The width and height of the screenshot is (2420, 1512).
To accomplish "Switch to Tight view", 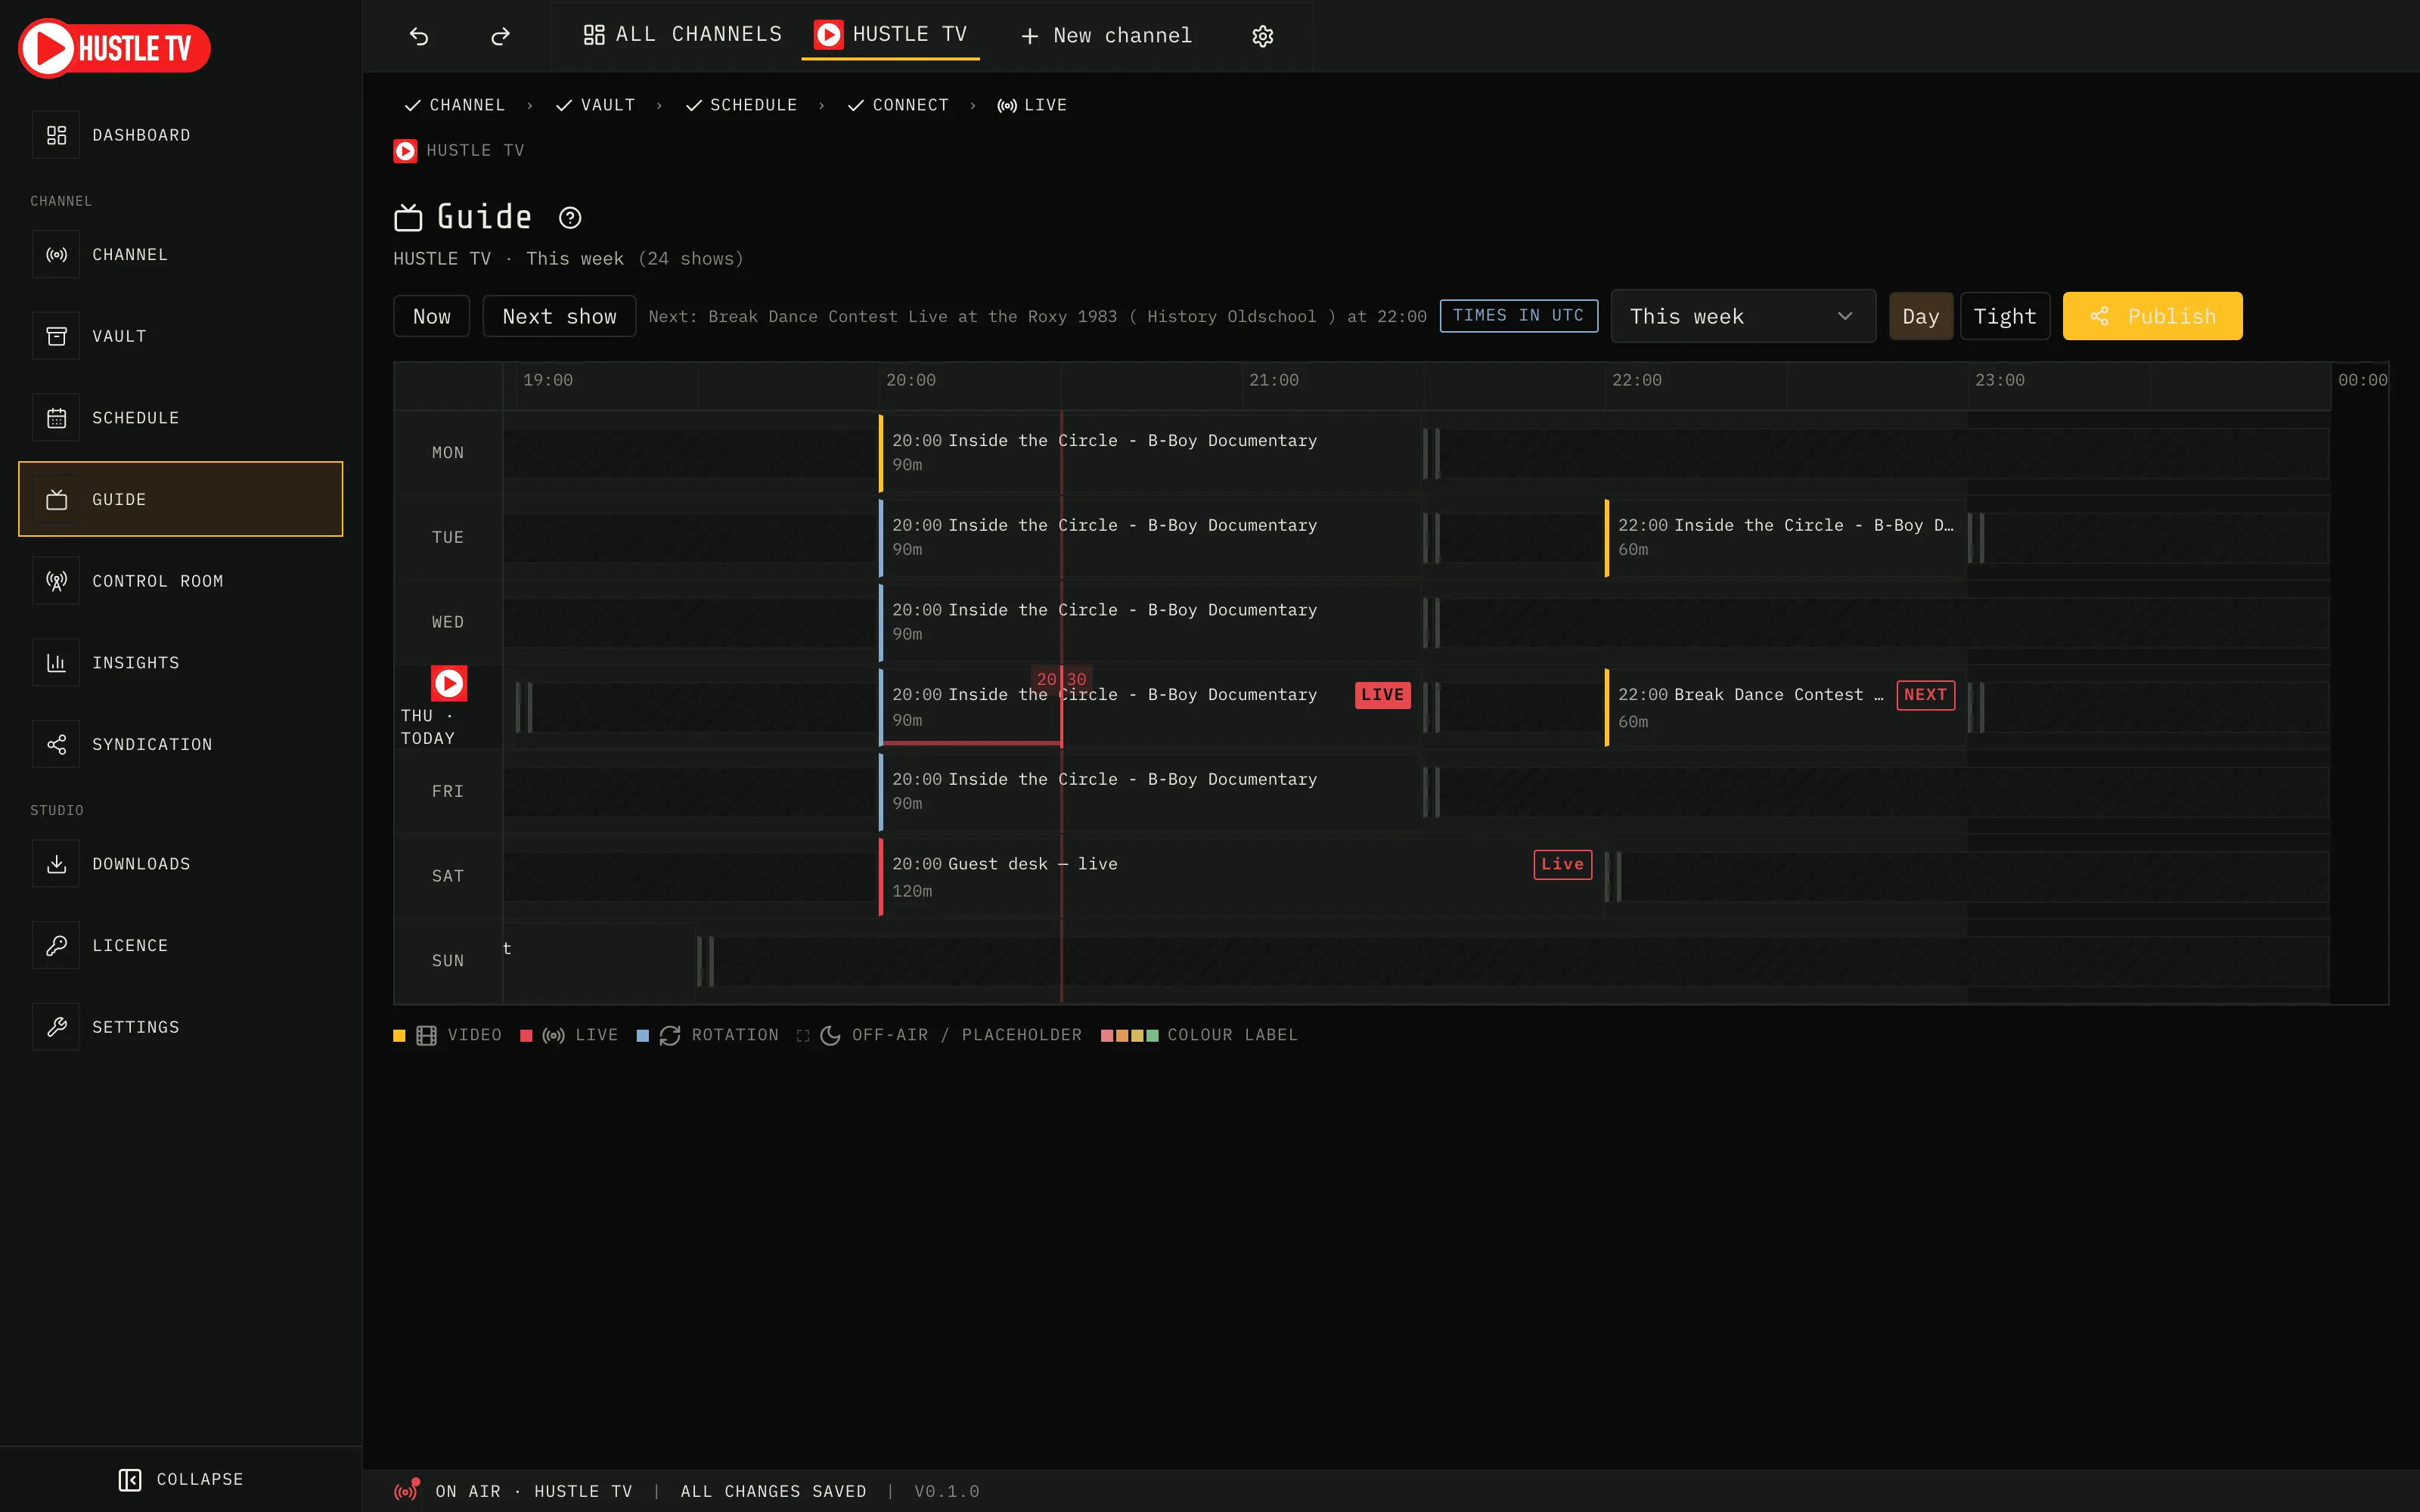I will (2004, 316).
